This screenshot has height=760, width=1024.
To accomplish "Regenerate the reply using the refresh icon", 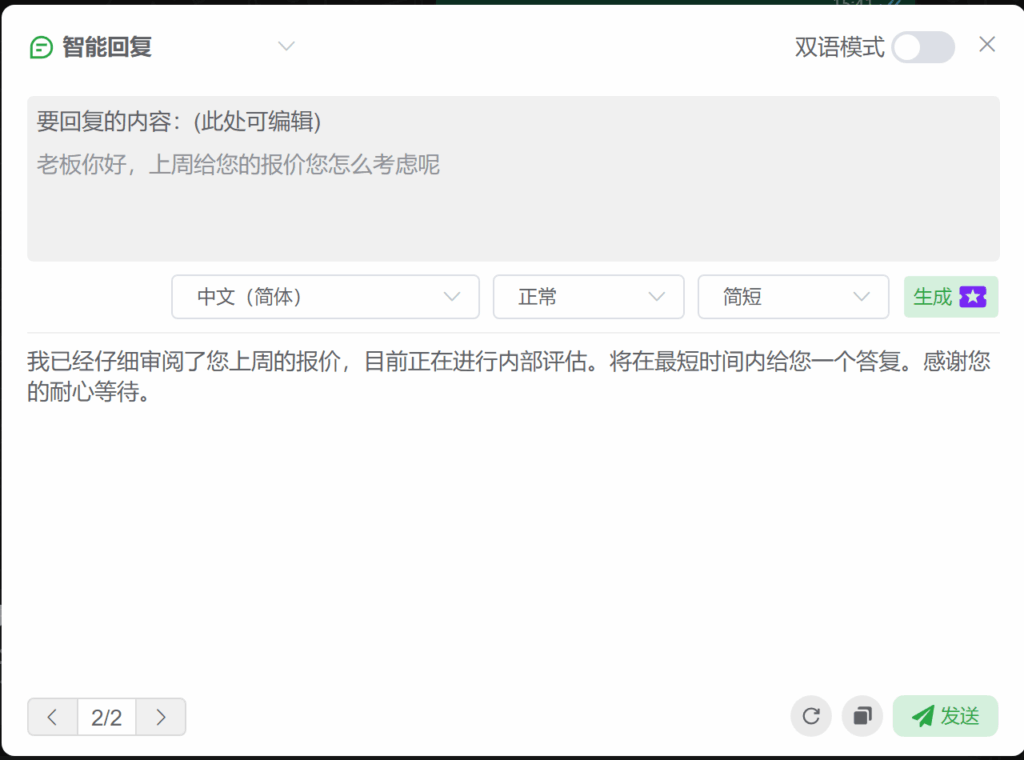I will (x=810, y=716).
